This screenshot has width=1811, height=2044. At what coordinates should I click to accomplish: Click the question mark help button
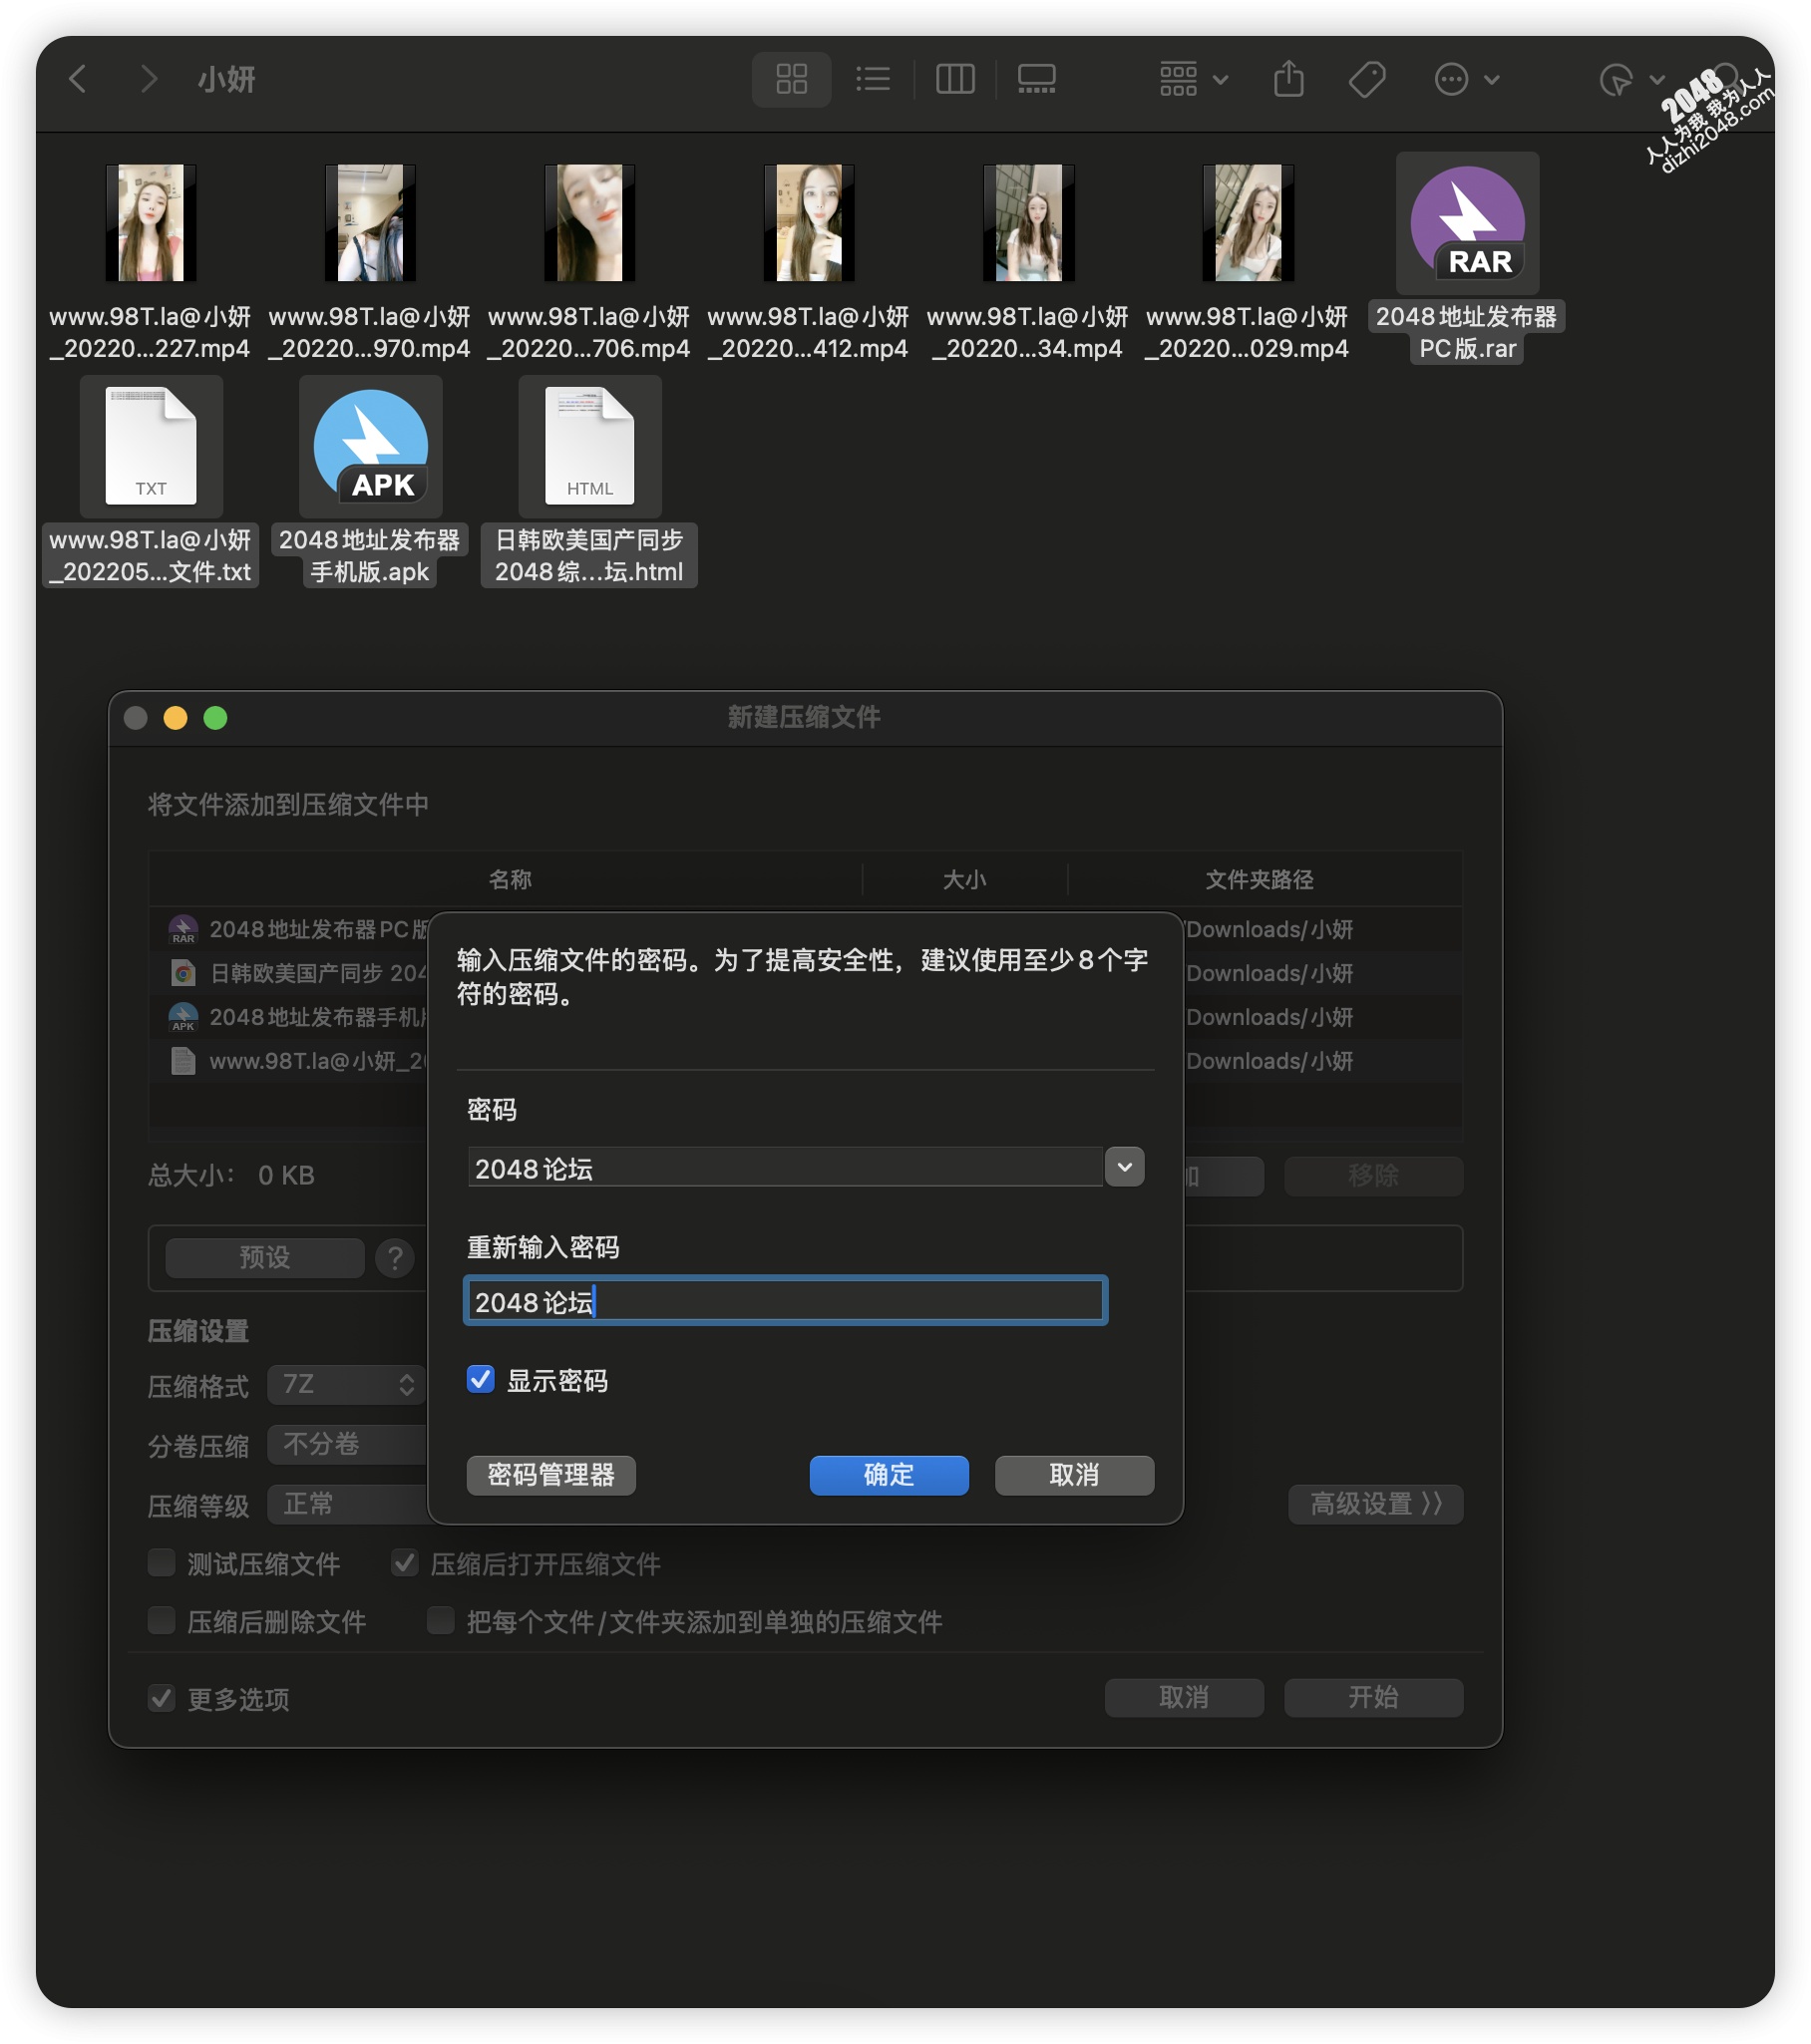(x=395, y=1257)
